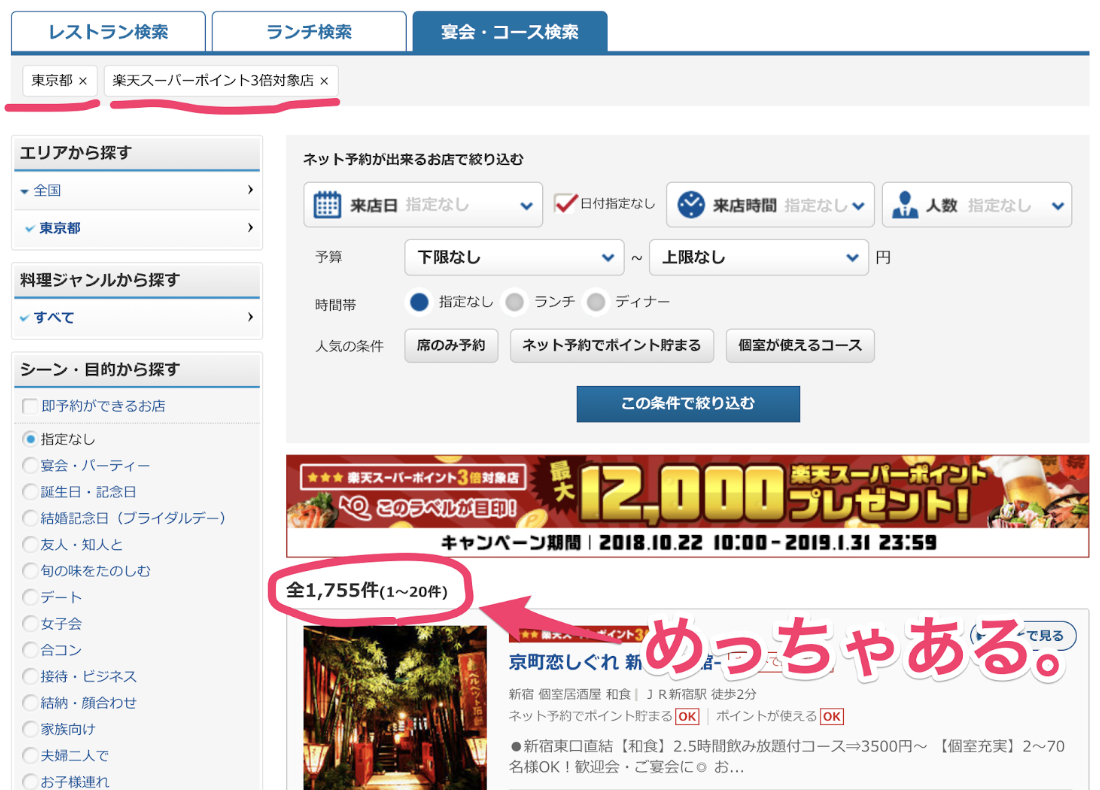Select ランチ time slot radio

[x=514, y=302]
